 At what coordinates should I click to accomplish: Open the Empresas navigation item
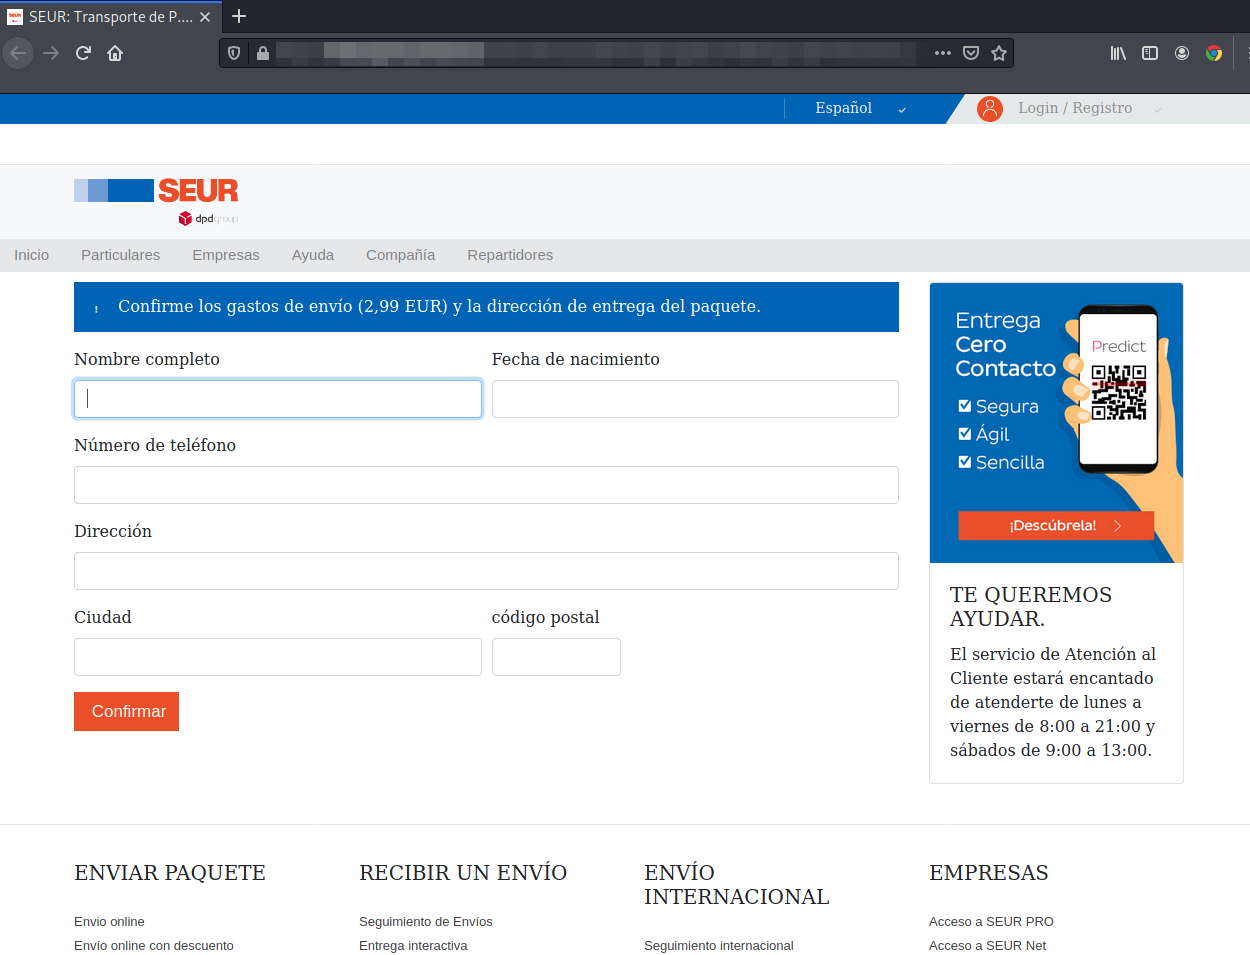(225, 255)
